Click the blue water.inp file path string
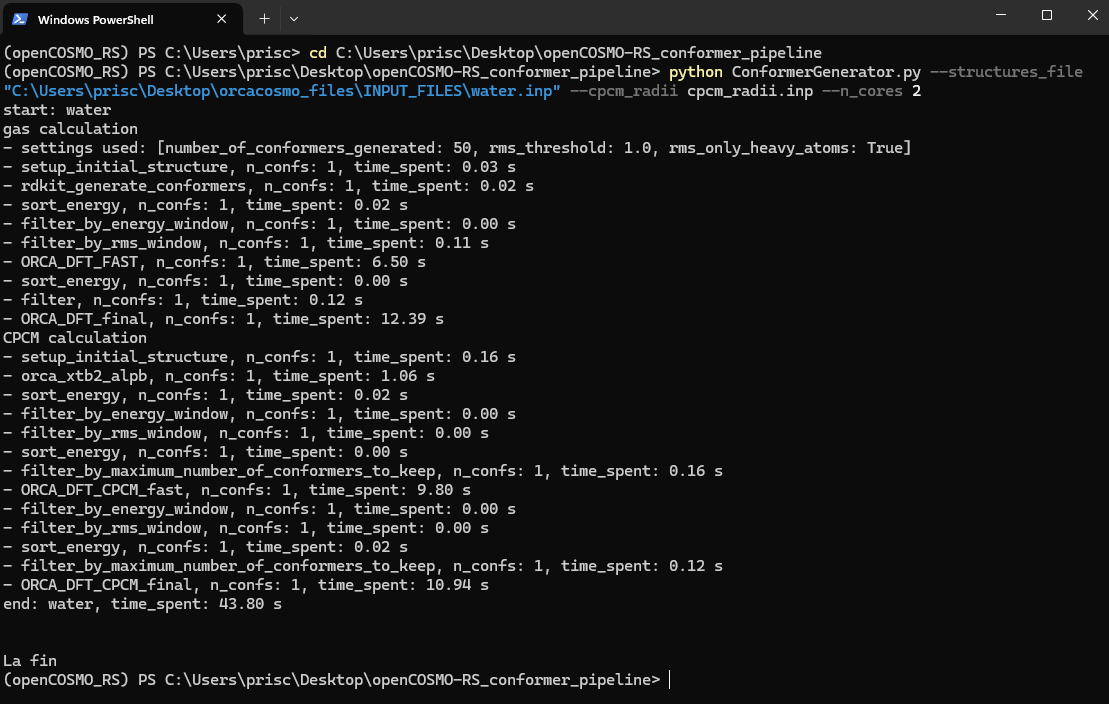This screenshot has width=1109, height=704. (x=282, y=91)
